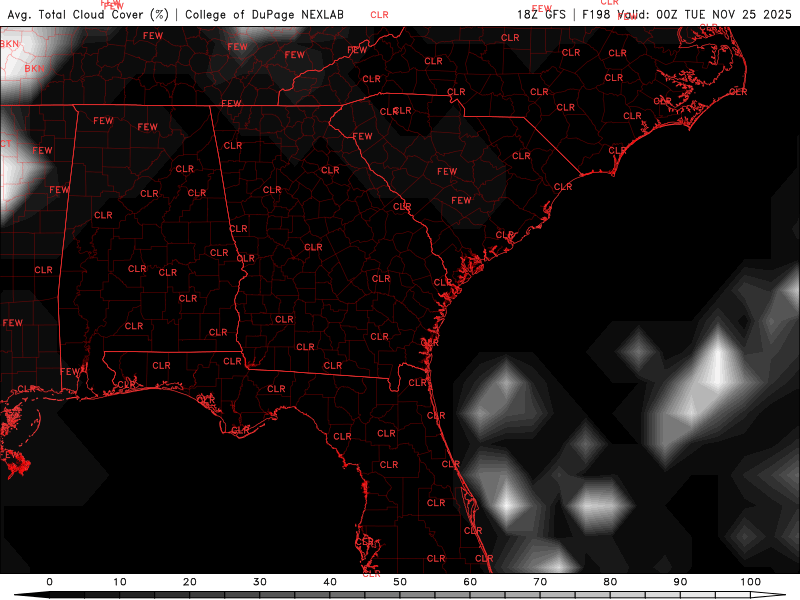This screenshot has width=800, height=600.
Task: Click the '0' value on the cloud cover scale
Action: (49, 582)
